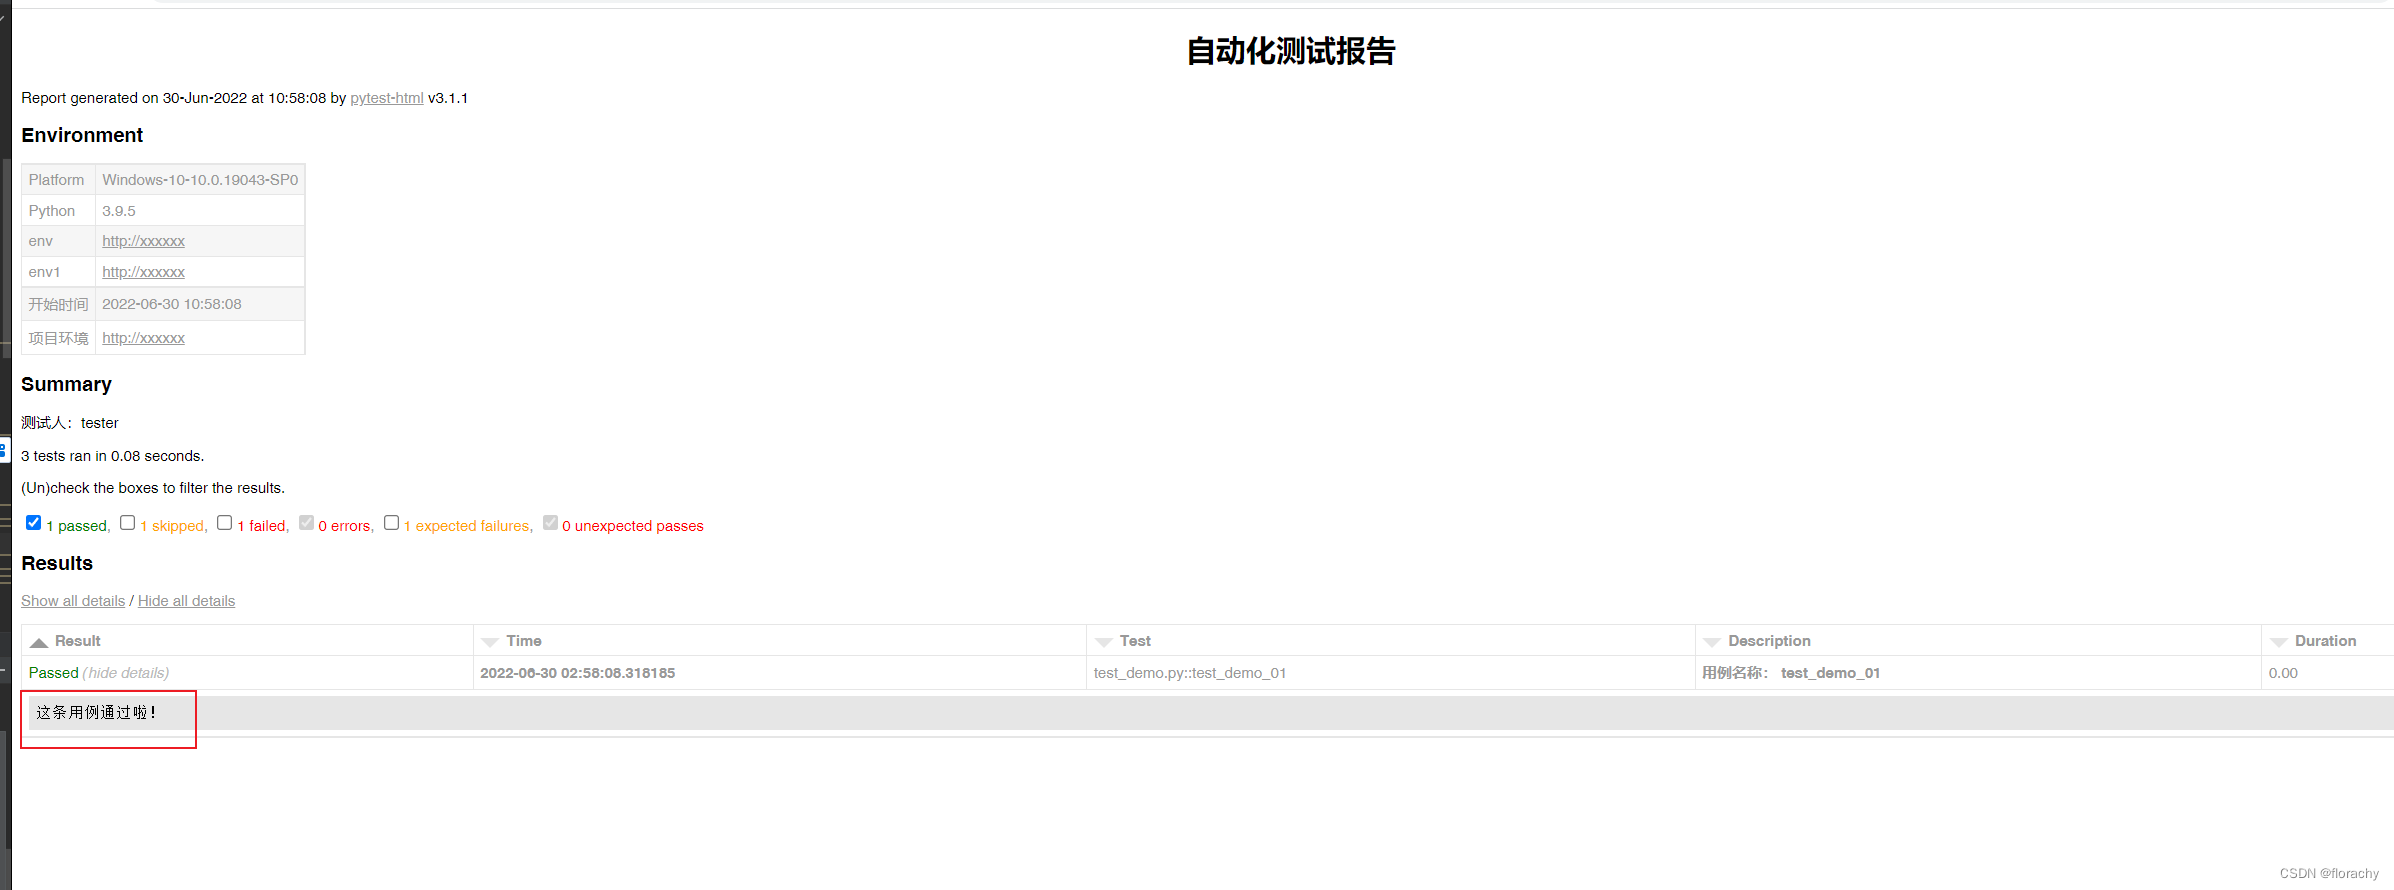
Task: Sort results by Result column header
Action: [247, 641]
